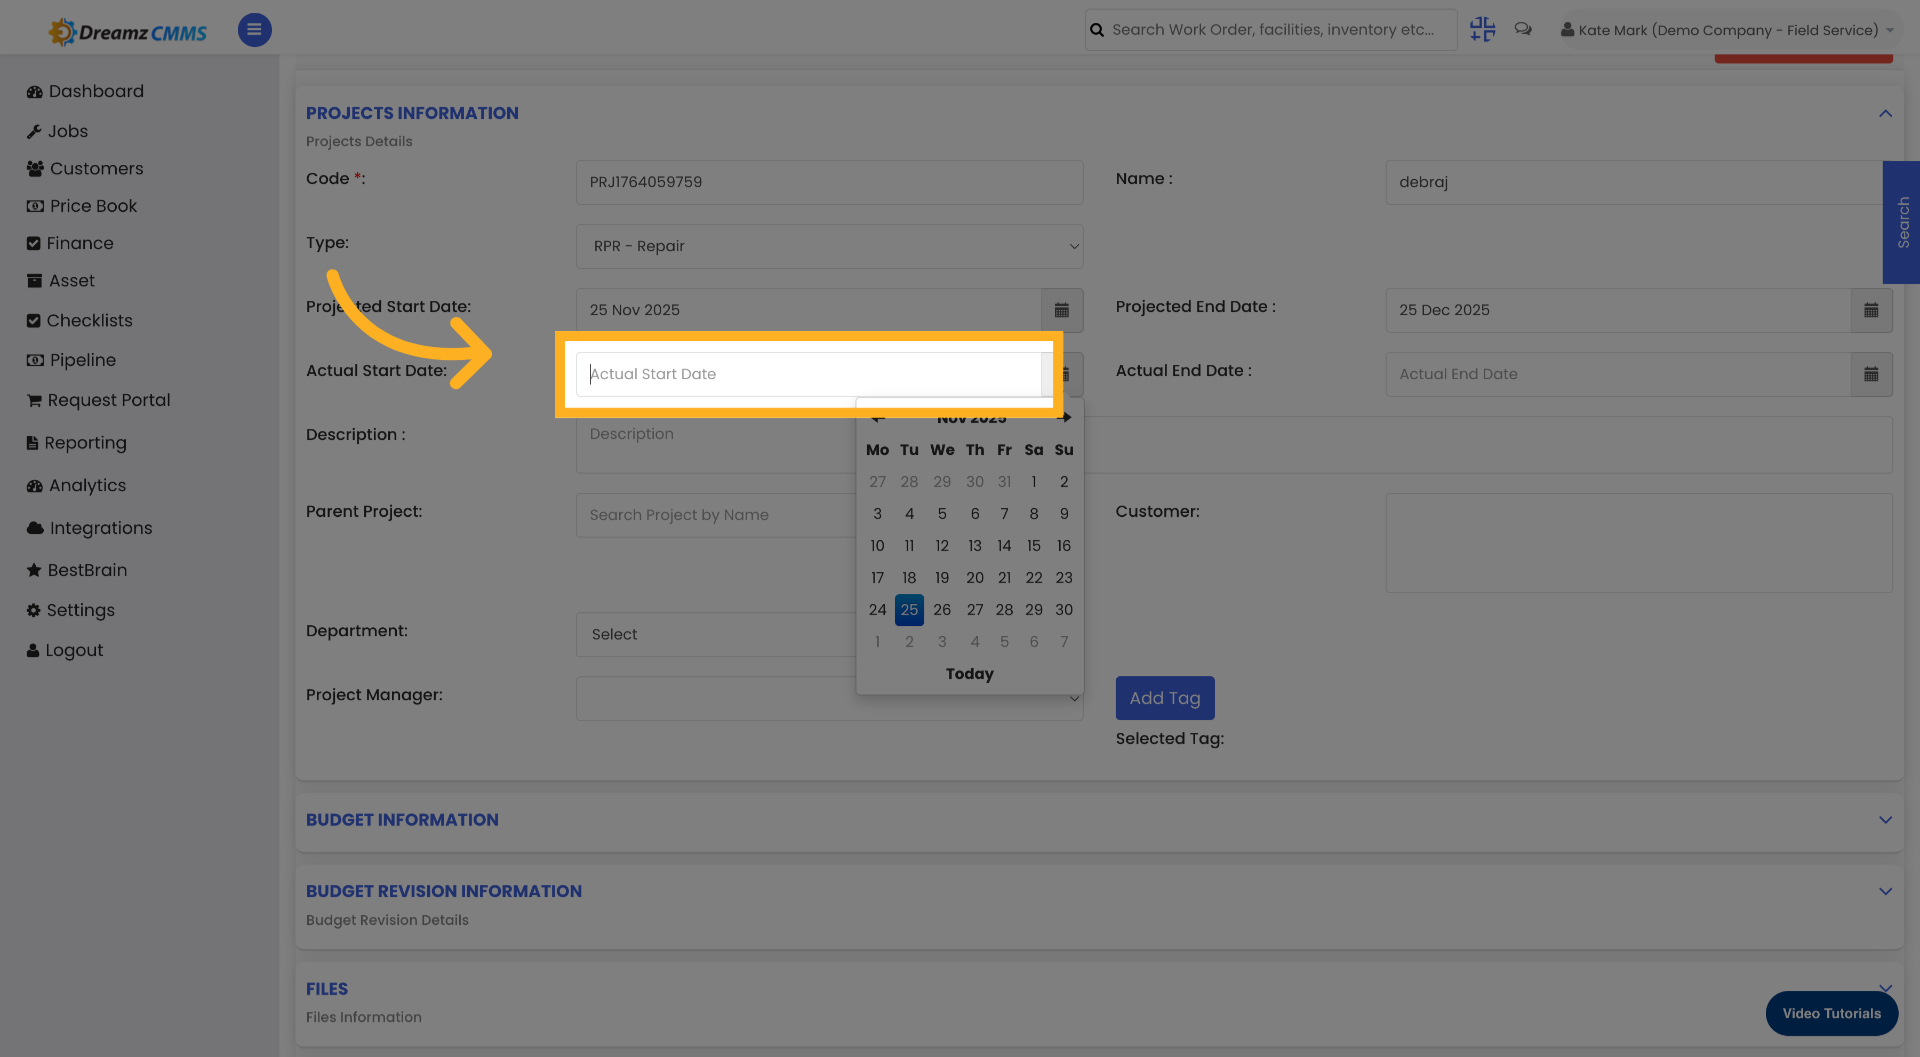Open BestBrain in sidebar
This screenshot has width=1920, height=1057.
coord(77,570)
